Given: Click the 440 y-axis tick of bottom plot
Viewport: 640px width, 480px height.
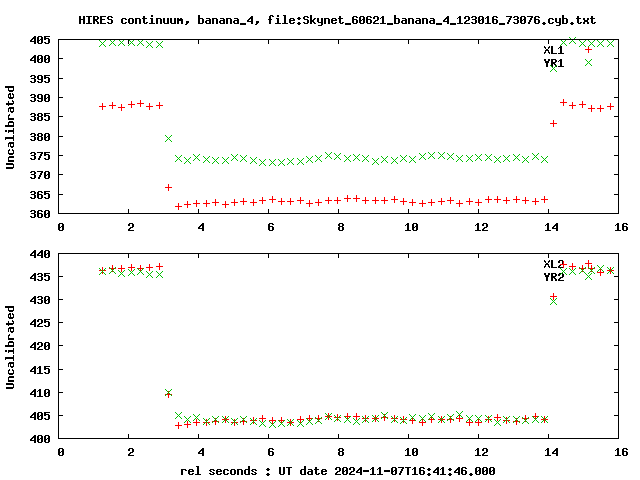Looking at the screenshot, I should (40, 254).
